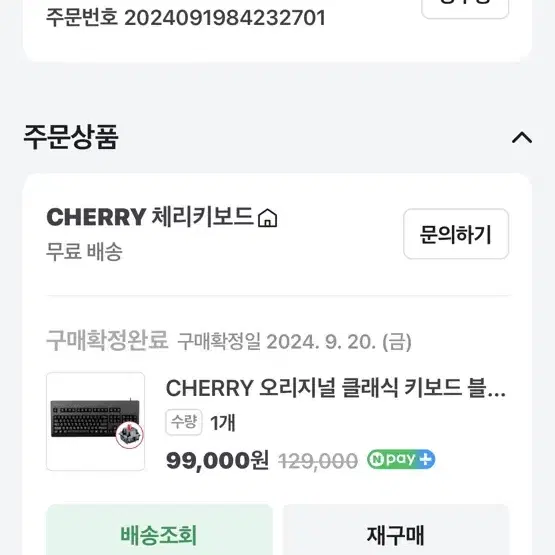Open 배송조회 delivery tracking

(159, 530)
